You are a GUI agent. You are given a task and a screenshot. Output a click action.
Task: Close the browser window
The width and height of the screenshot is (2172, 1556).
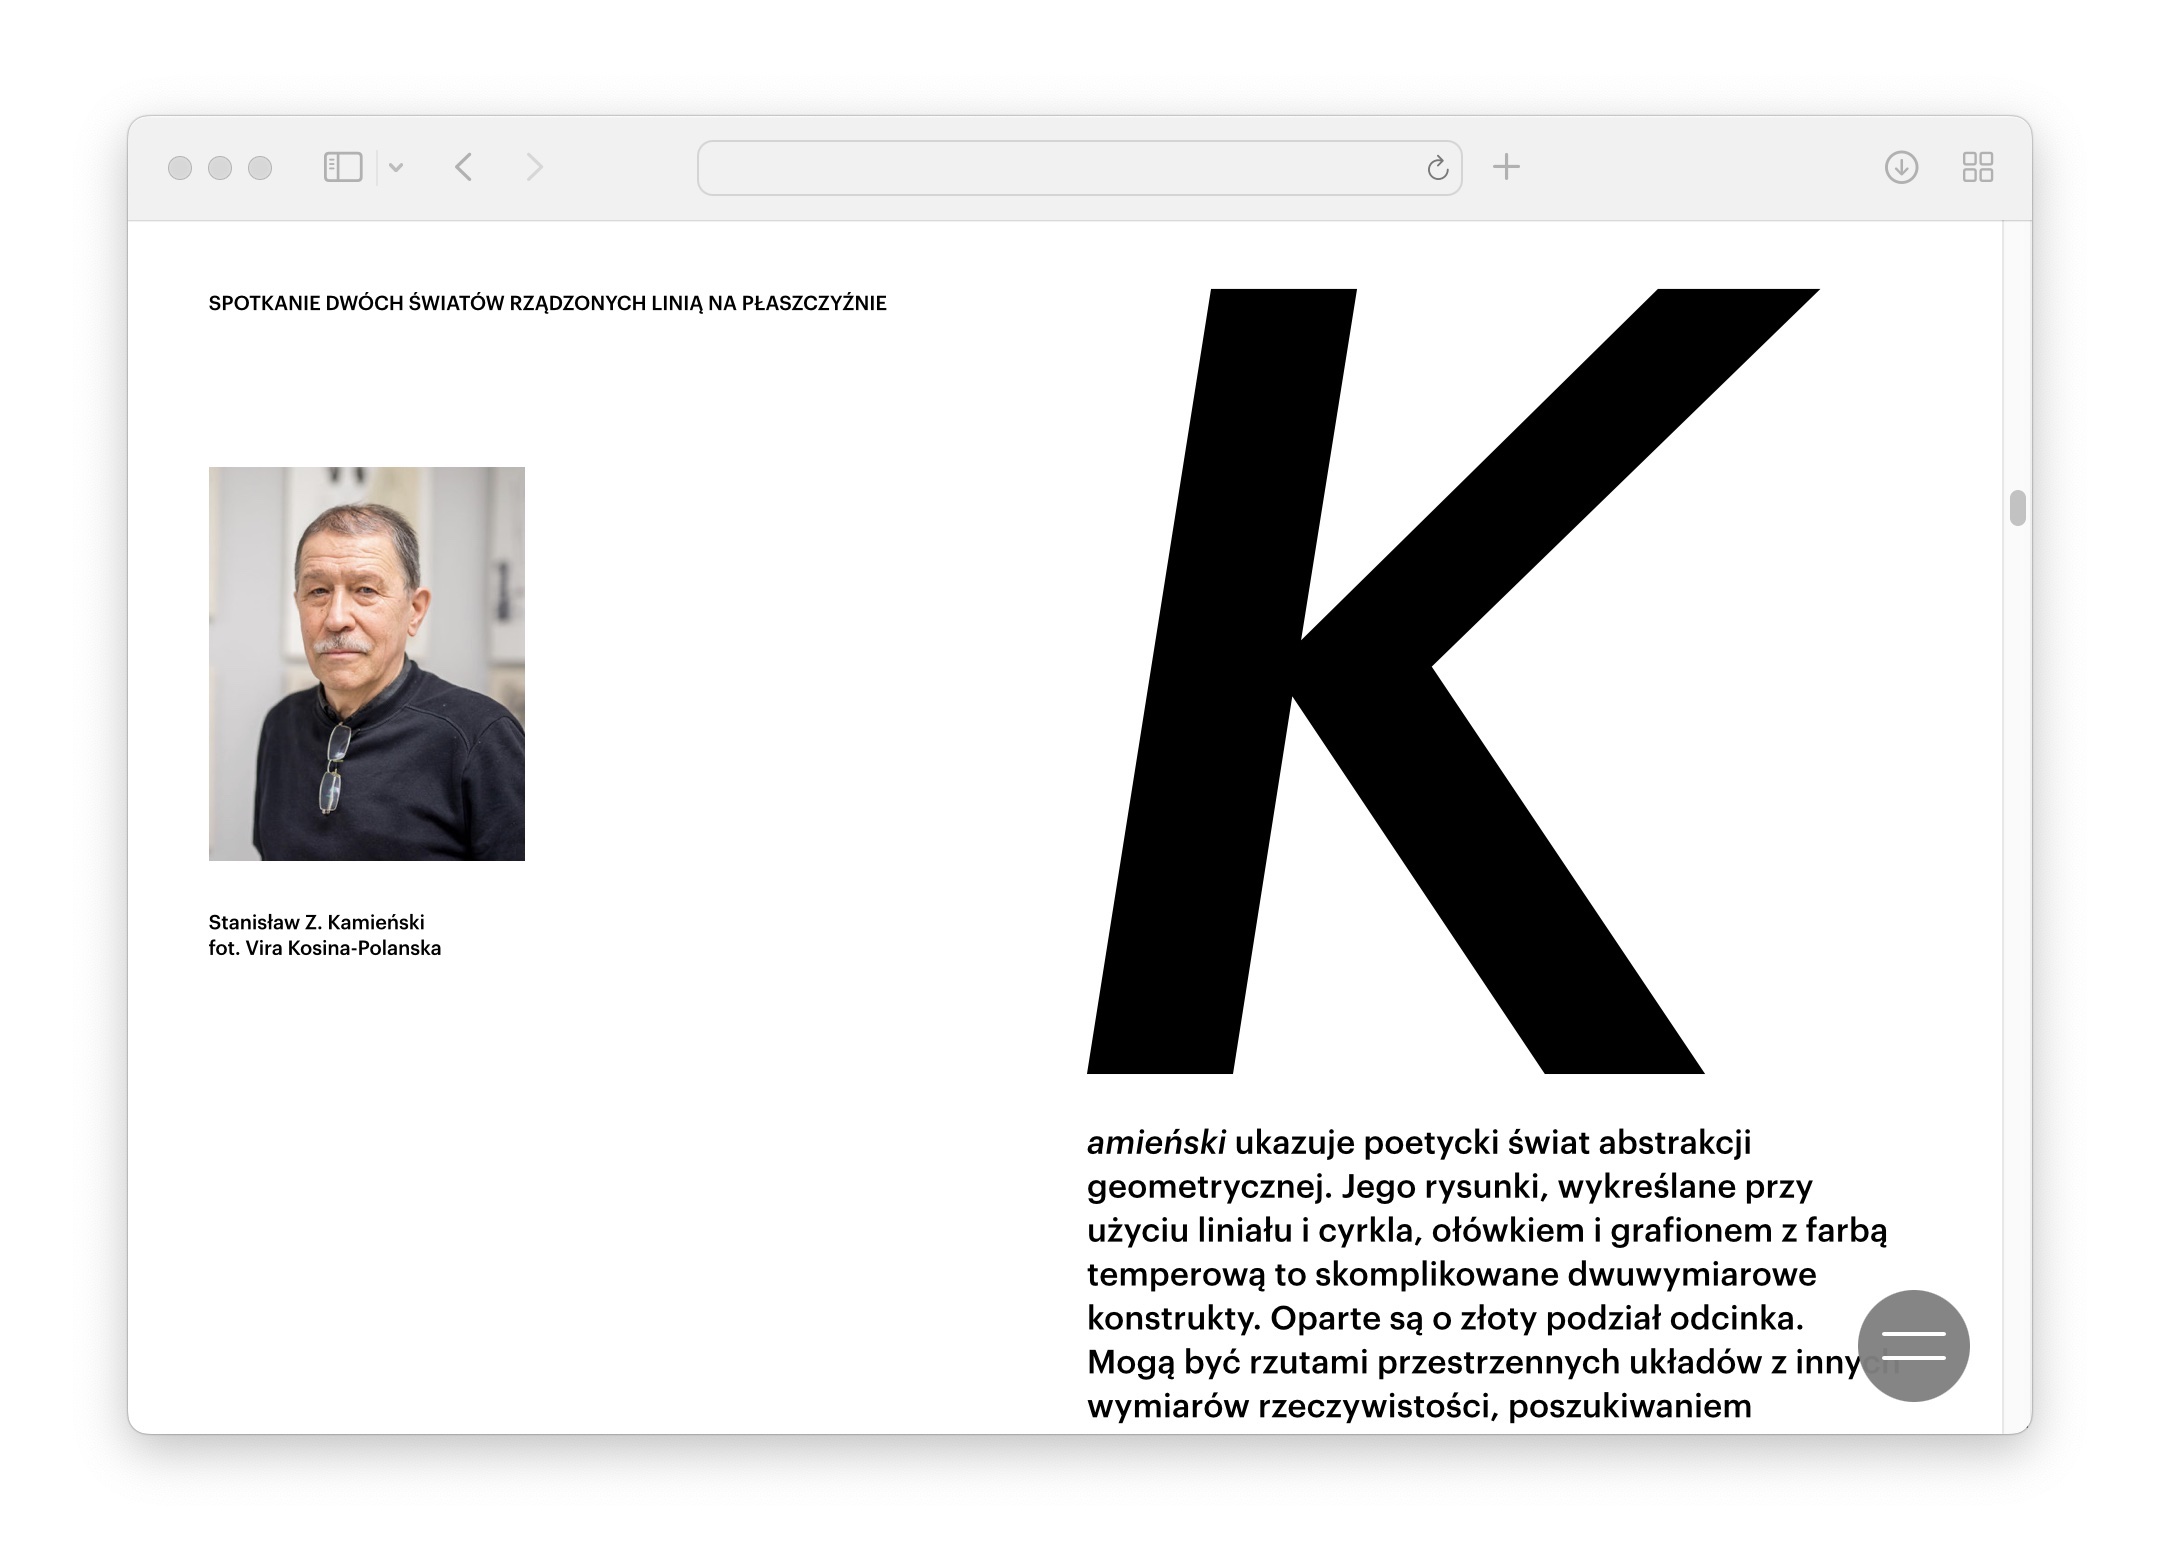[x=180, y=168]
